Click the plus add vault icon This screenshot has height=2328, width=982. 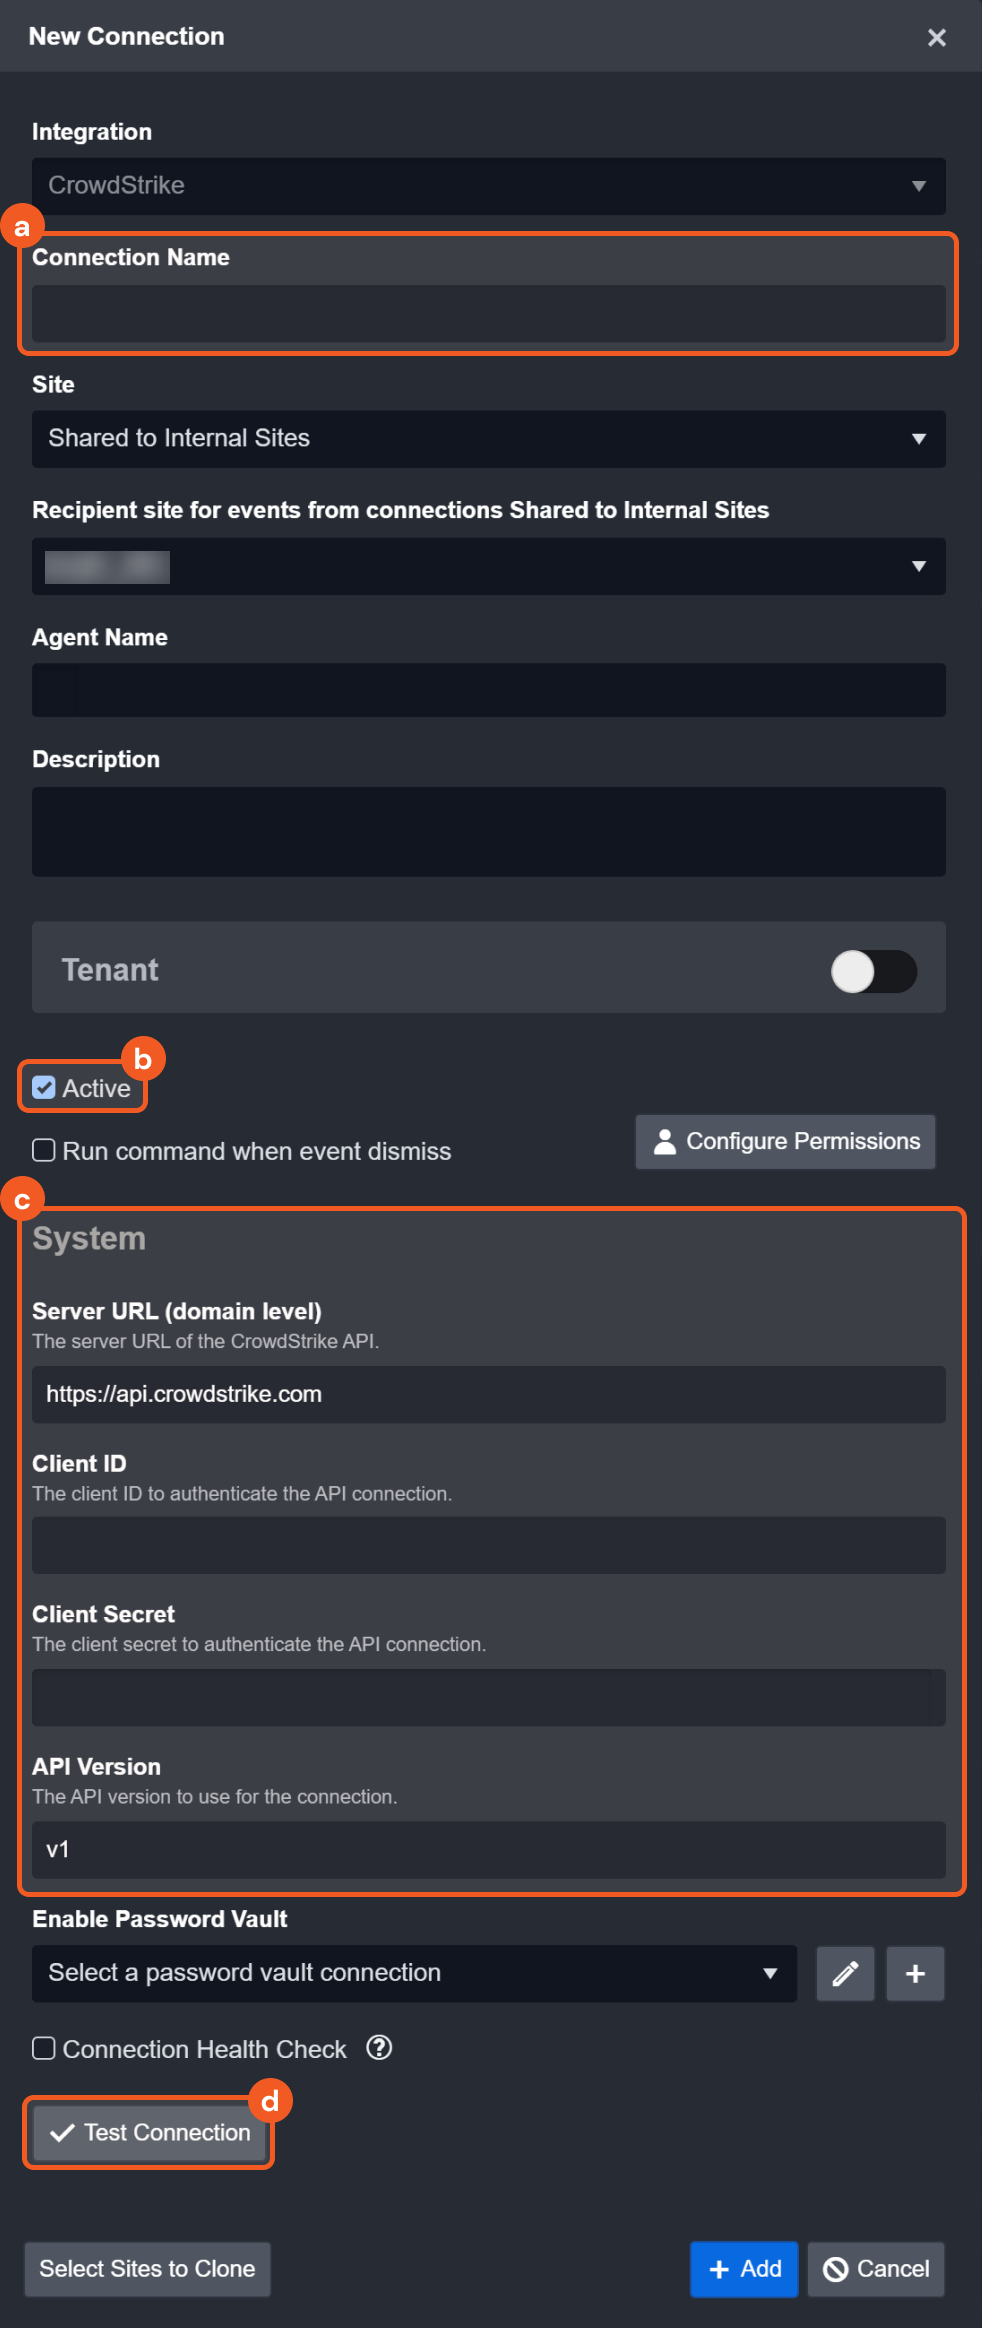click(x=915, y=1973)
